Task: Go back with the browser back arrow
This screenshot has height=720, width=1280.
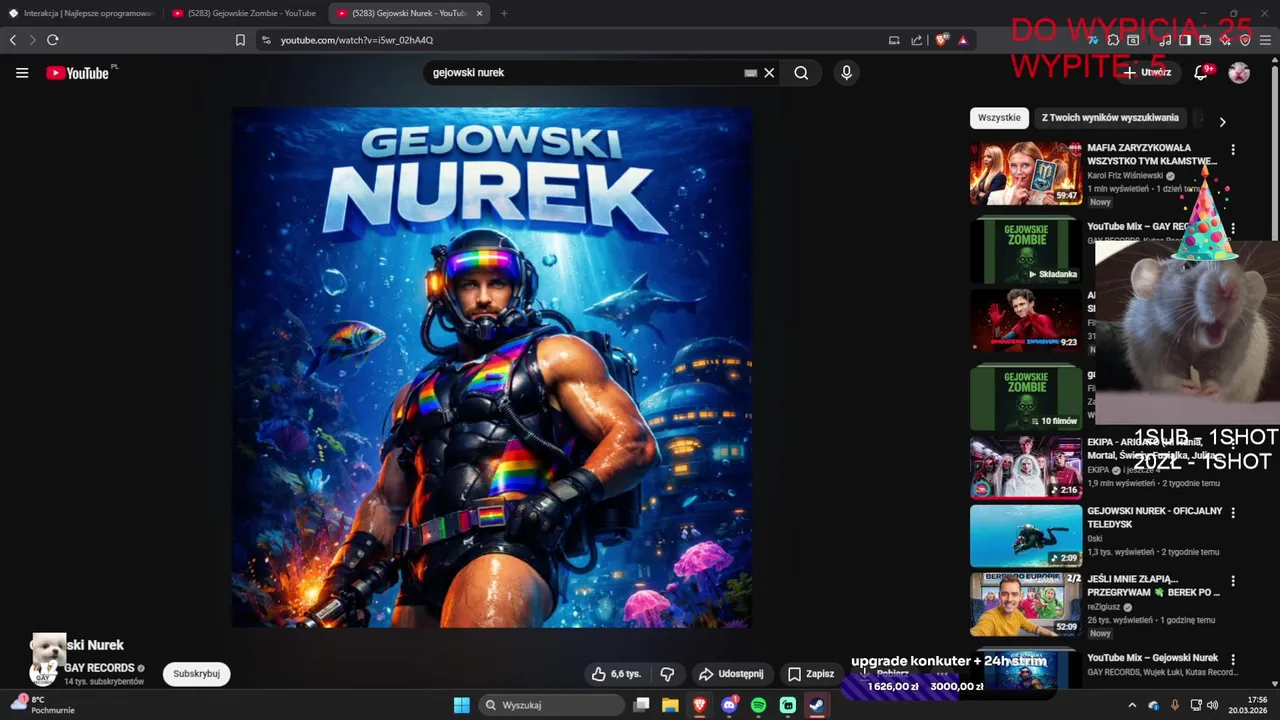Action: [13, 40]
